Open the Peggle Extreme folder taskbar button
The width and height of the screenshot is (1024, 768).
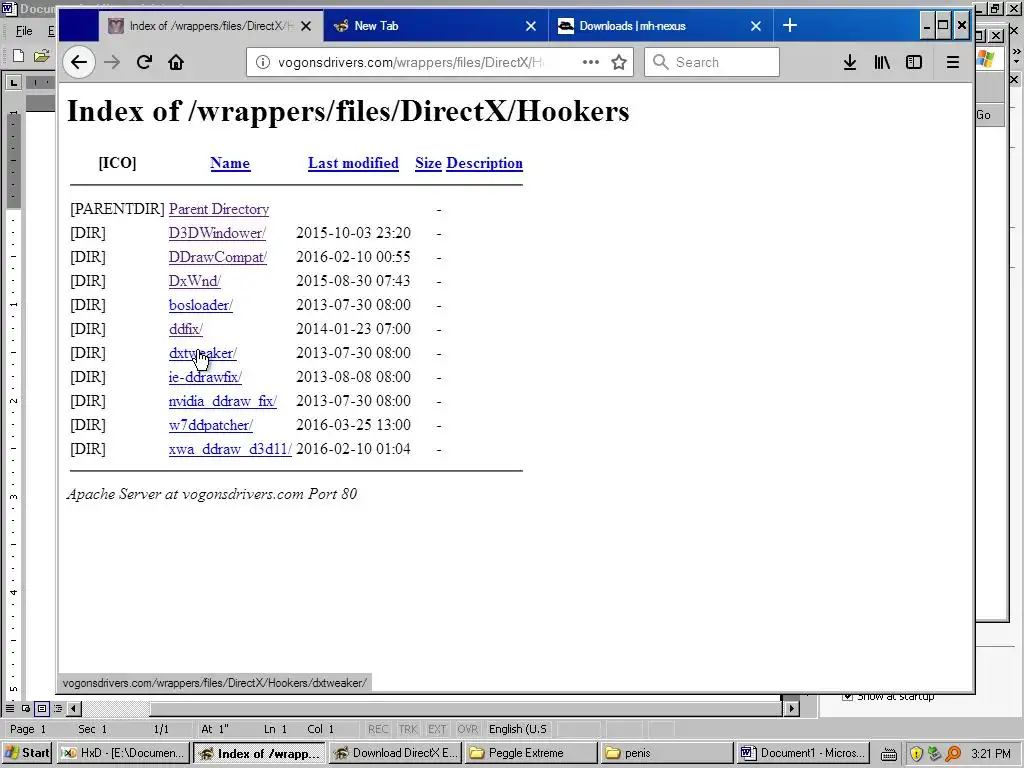point(530,753)
